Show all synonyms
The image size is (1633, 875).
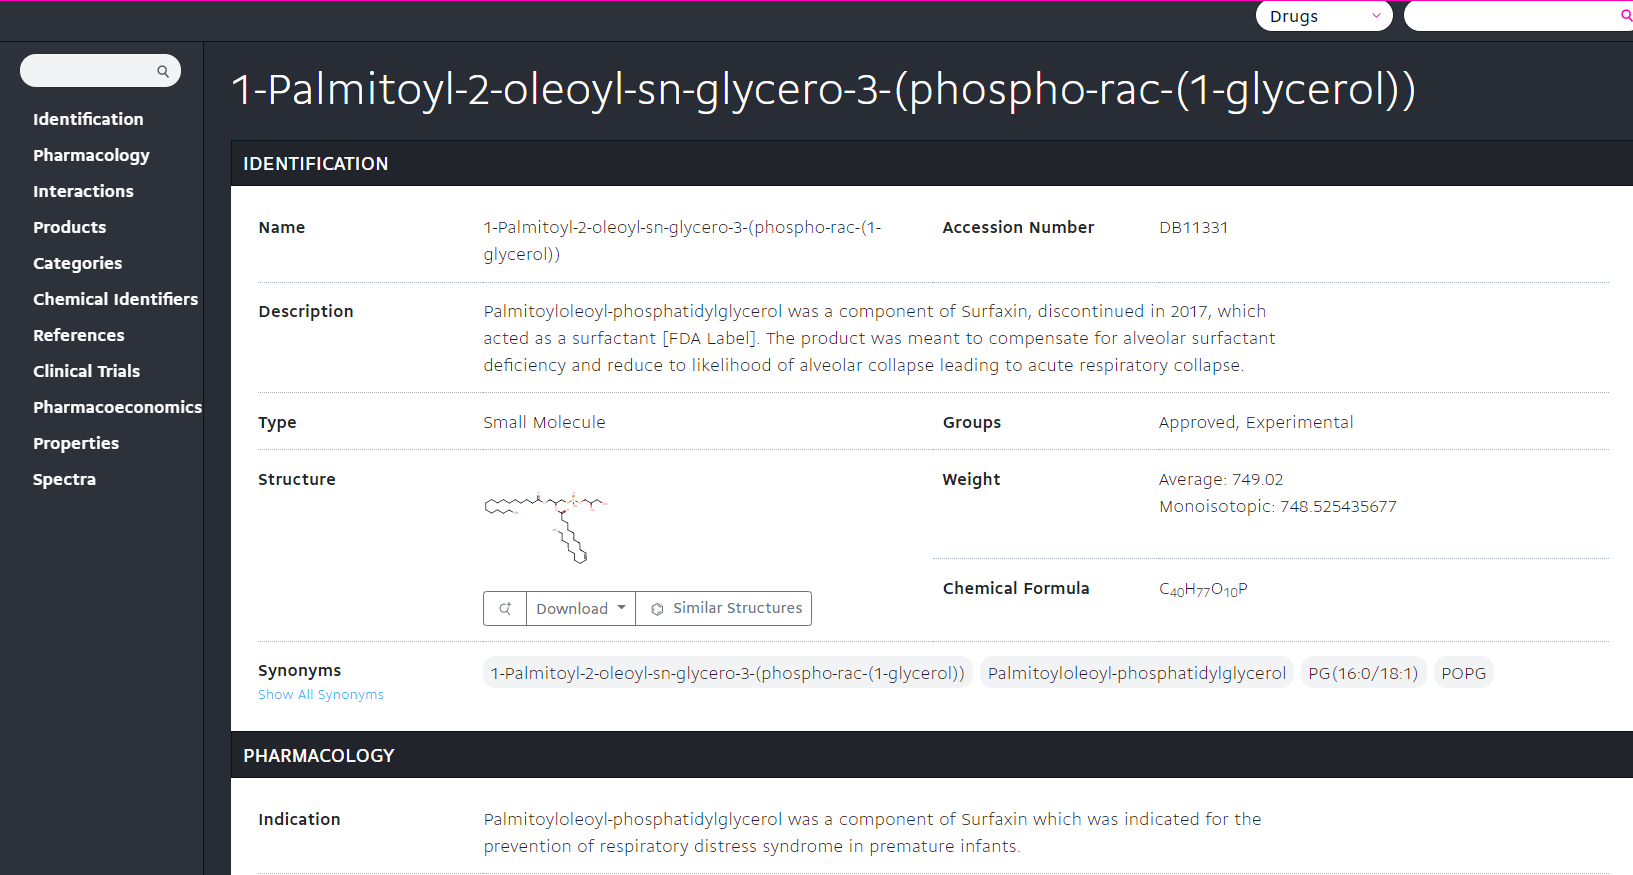pyautogui.click(x=320, y=695)
